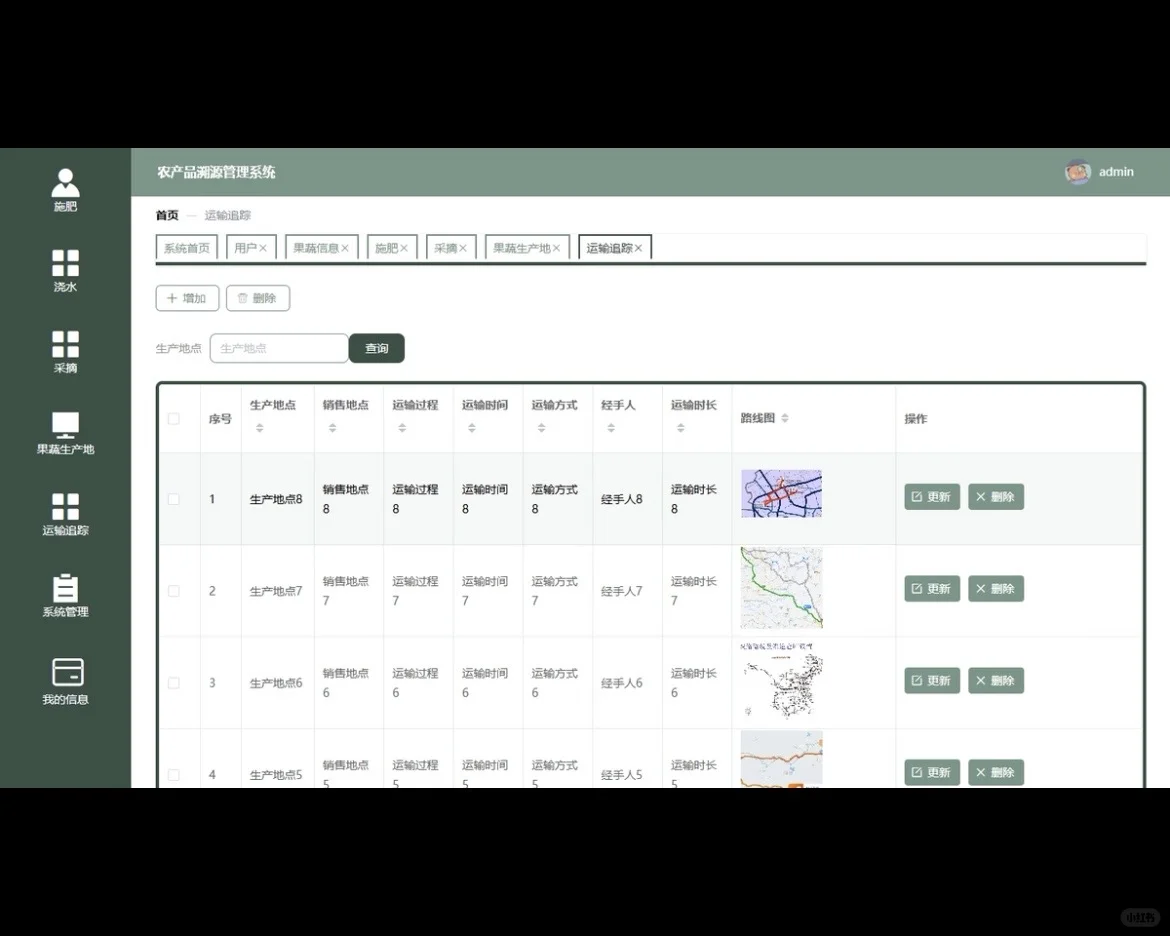Close the 用户 tab
1170x936 pixels.
[263, 248]
